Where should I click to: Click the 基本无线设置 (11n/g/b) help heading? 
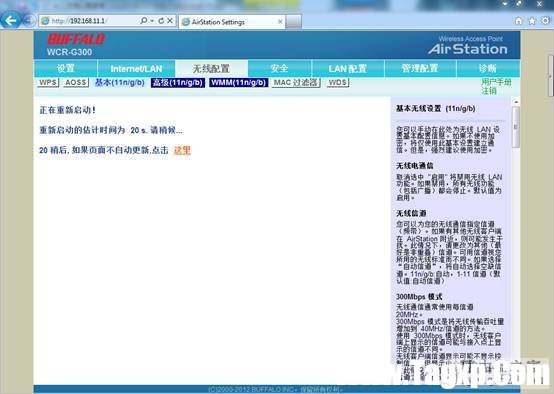coord(436,108)
